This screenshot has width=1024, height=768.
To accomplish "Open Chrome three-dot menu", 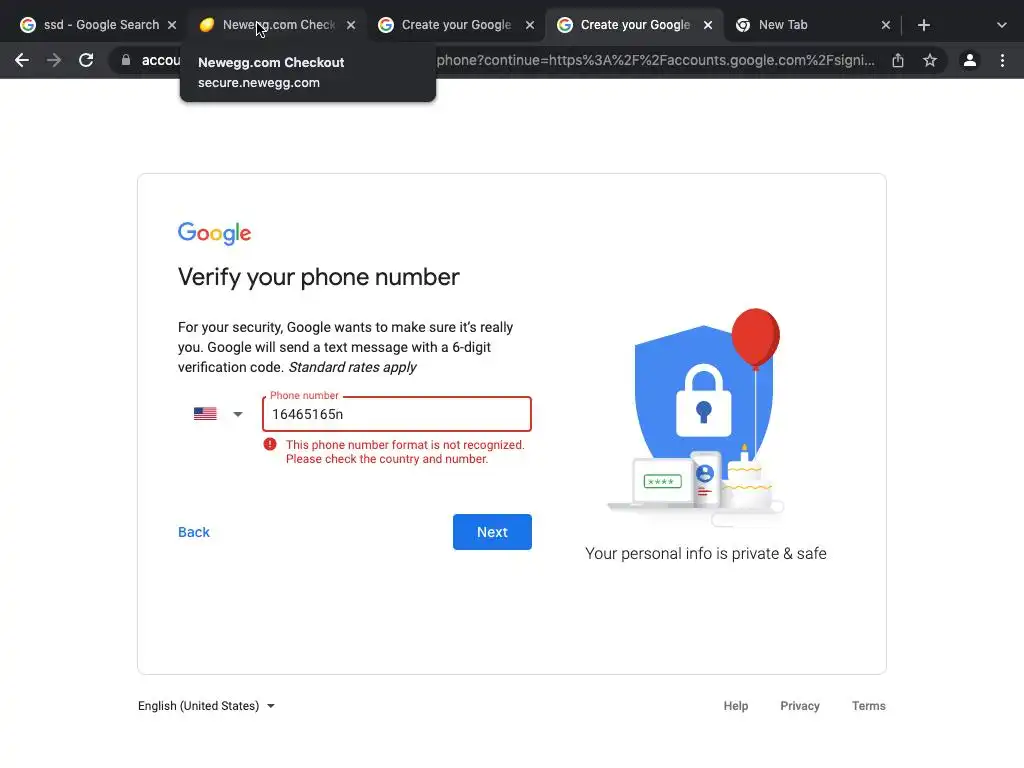I will point(1002,60).
